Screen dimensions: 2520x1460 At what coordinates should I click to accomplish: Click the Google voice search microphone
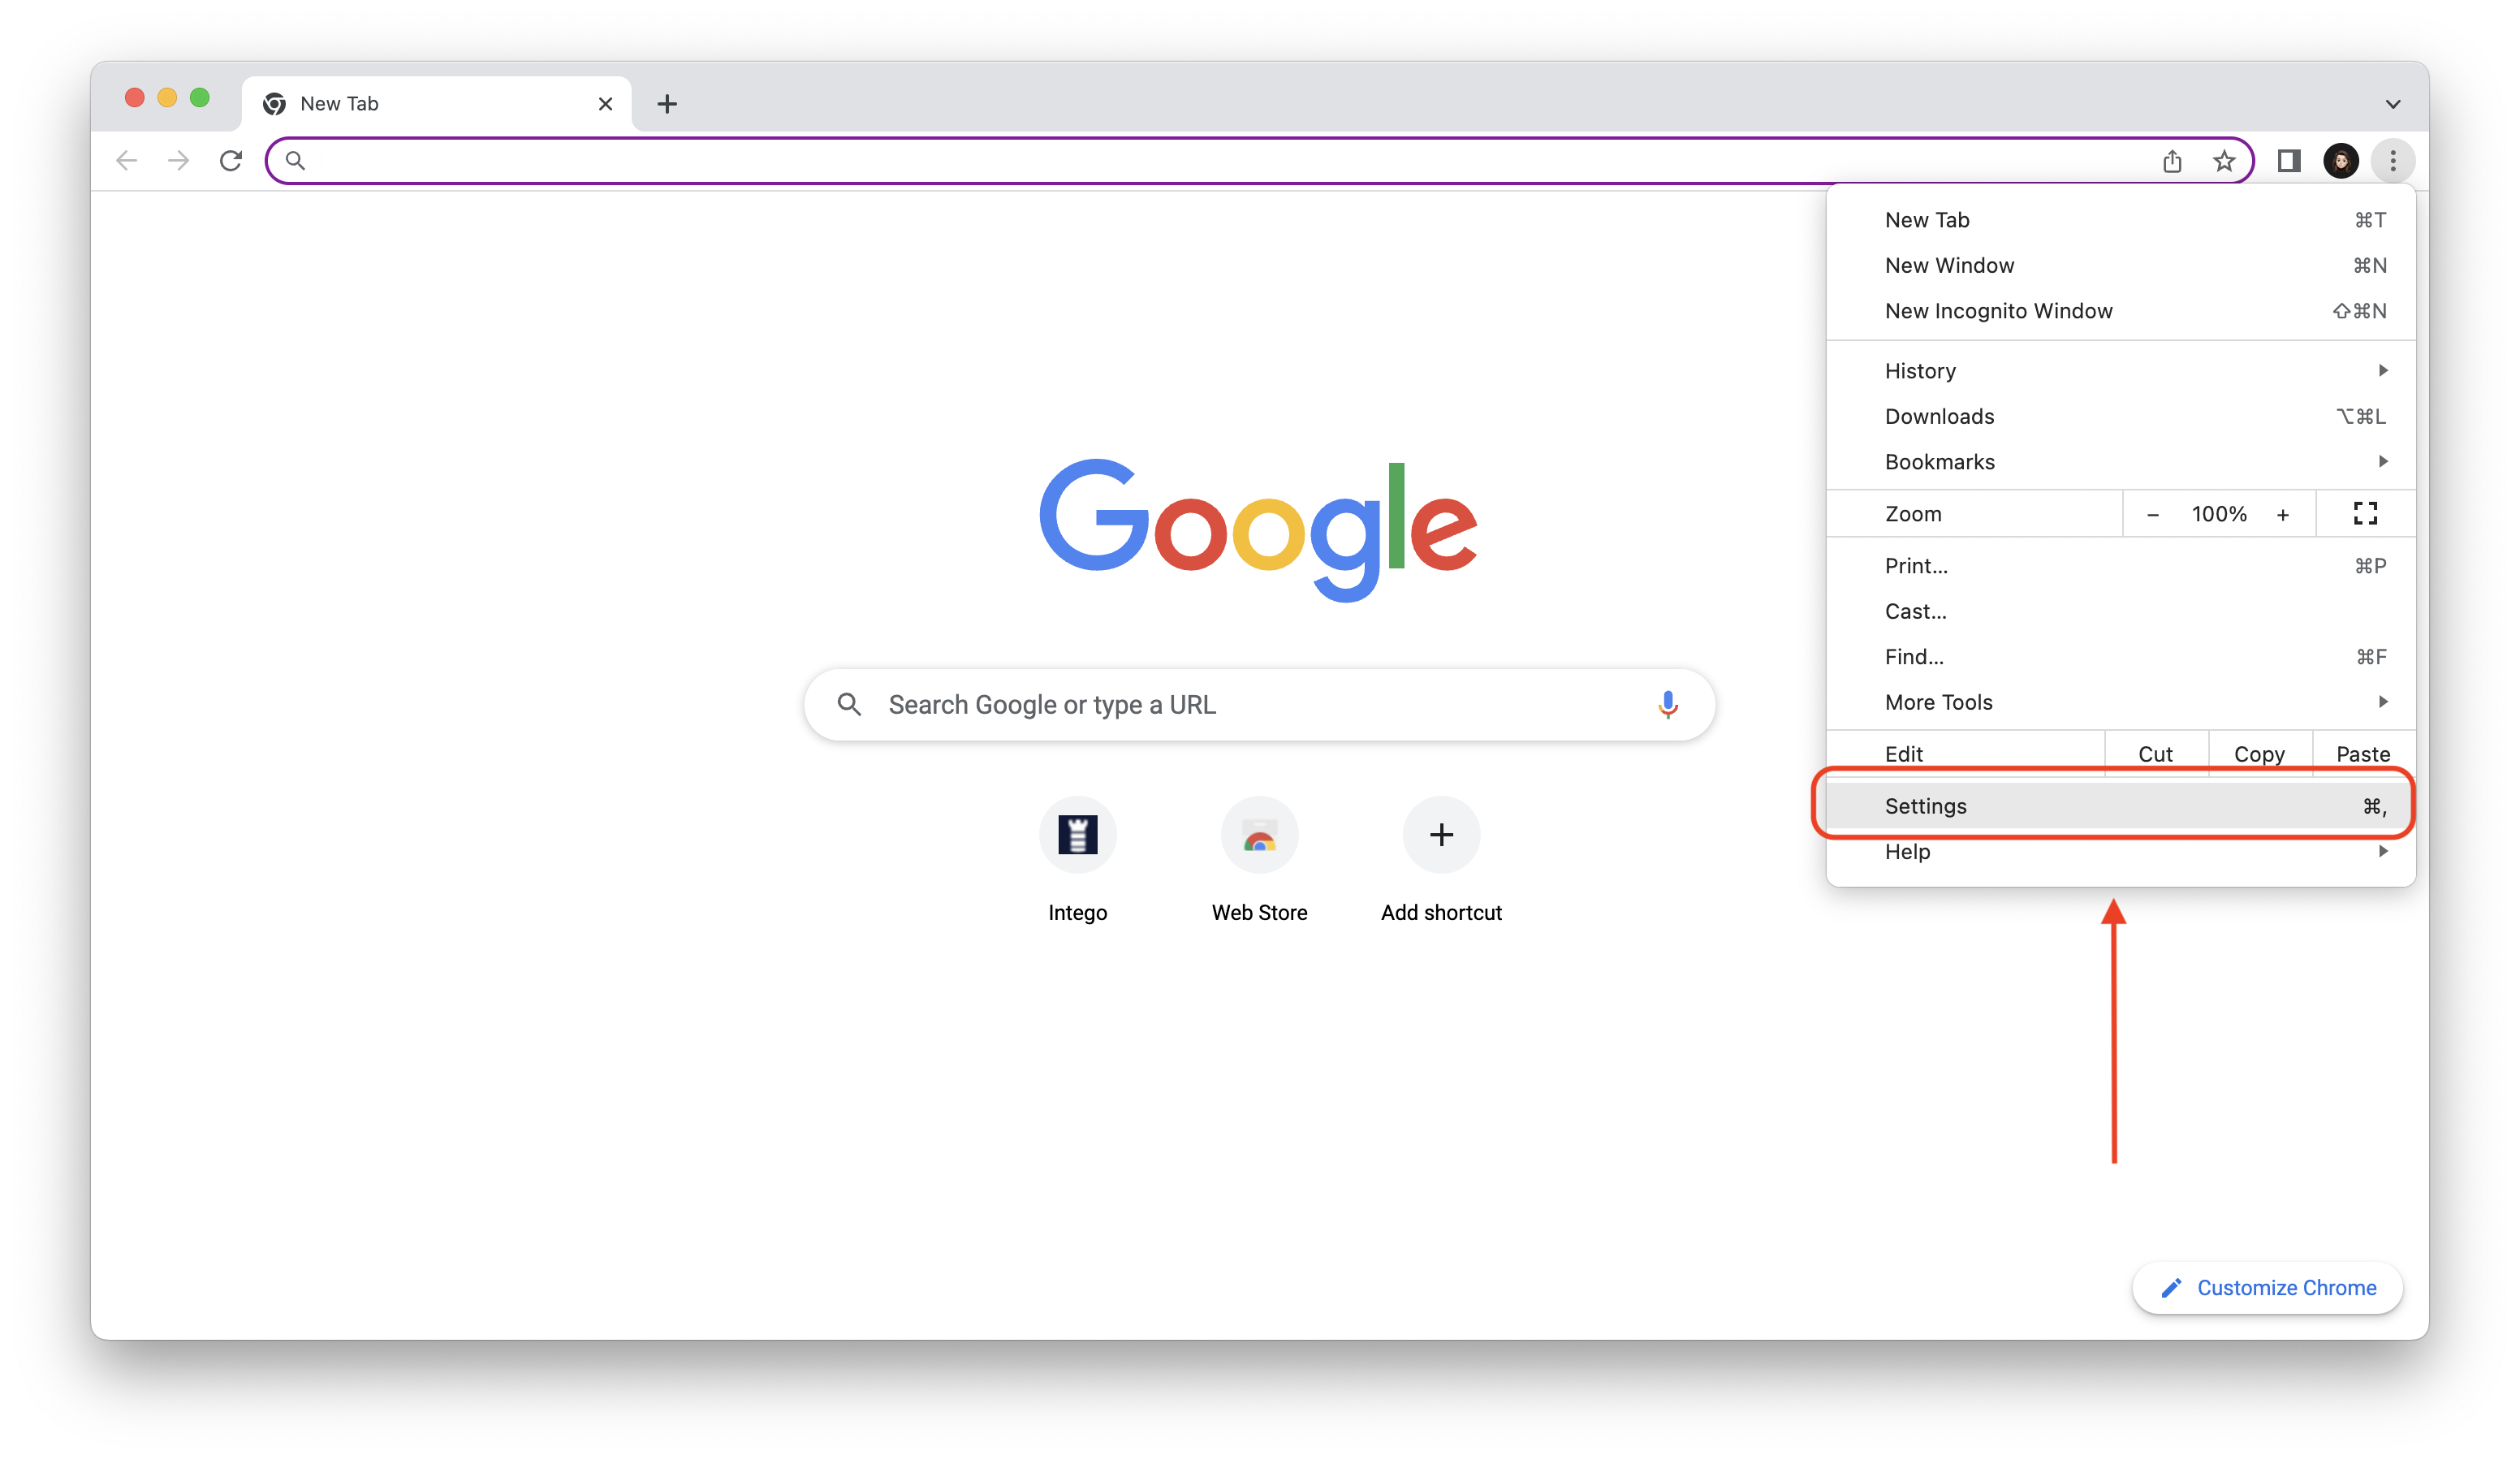coord(1660,704)
